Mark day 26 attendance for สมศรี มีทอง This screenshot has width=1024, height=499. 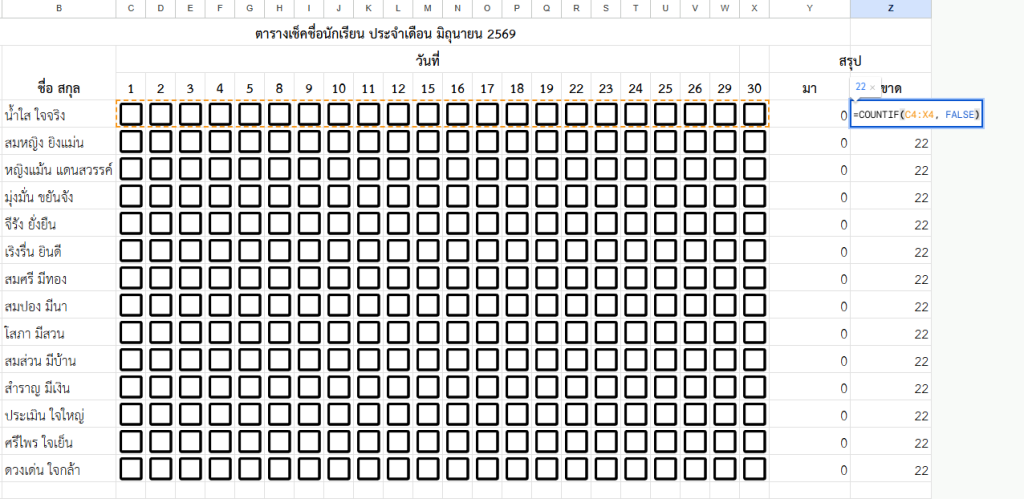(695, 279)
